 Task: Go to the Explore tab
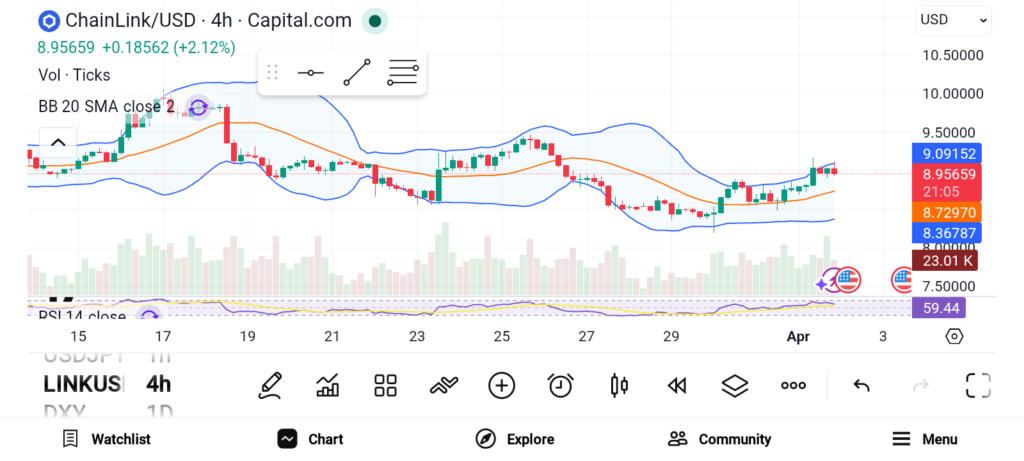pos(515,439)
